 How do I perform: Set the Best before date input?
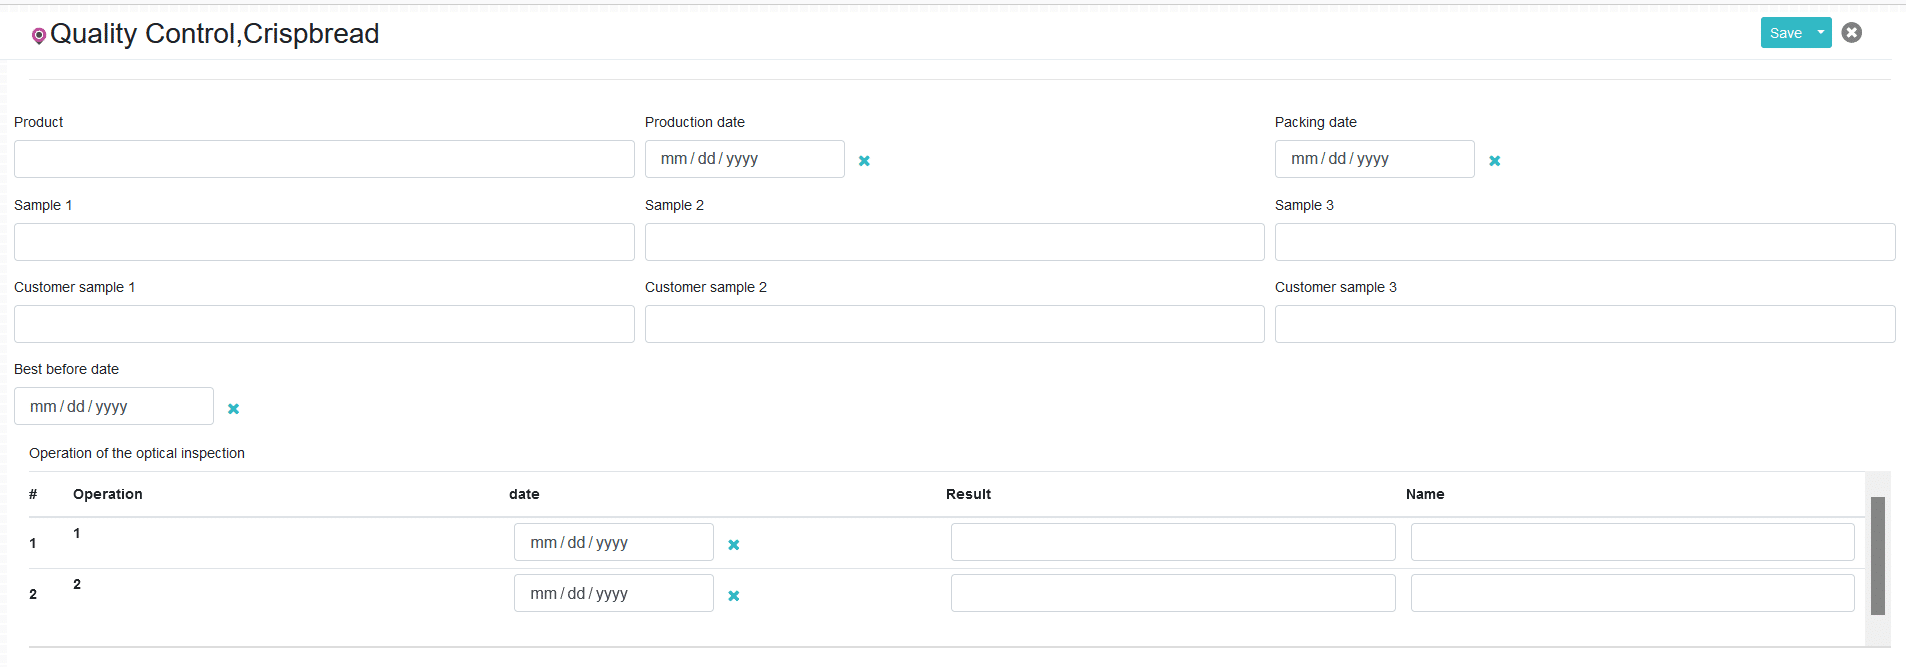click(113, 406)
